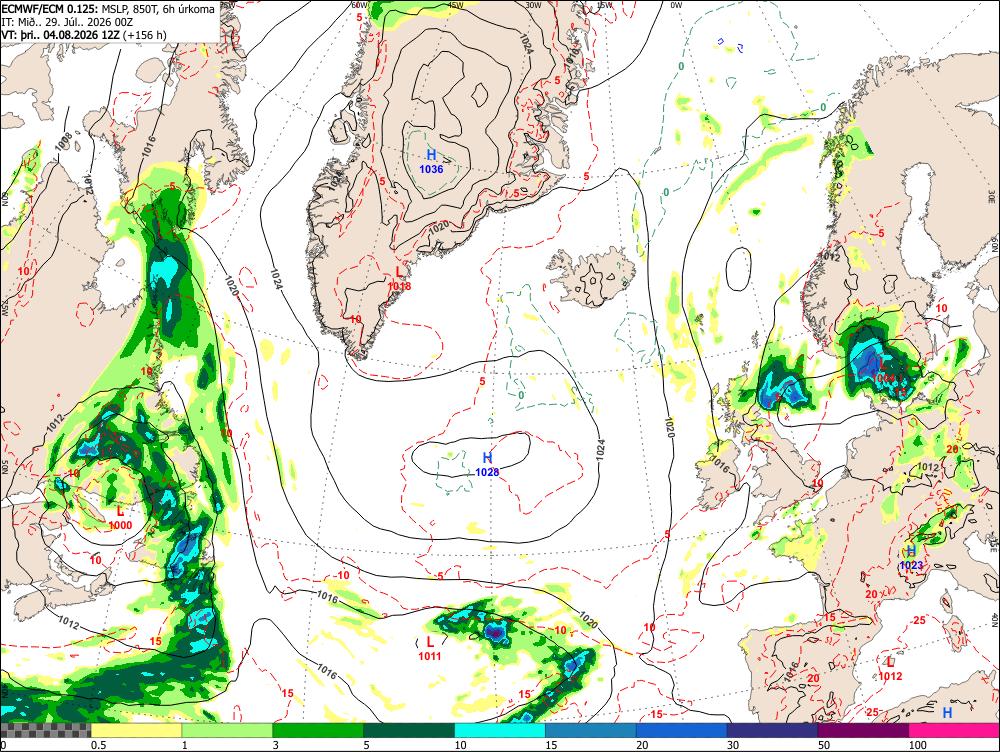Click the legend tick label 50
Image resolution: width=1000 pixels, height=752 pixels.
pyautogui.click(x=825, y=745)
